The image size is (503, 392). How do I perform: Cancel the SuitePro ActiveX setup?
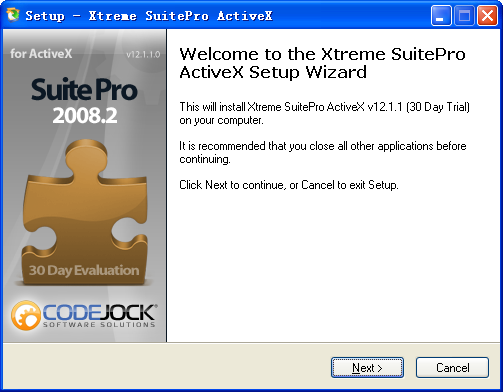452,368
